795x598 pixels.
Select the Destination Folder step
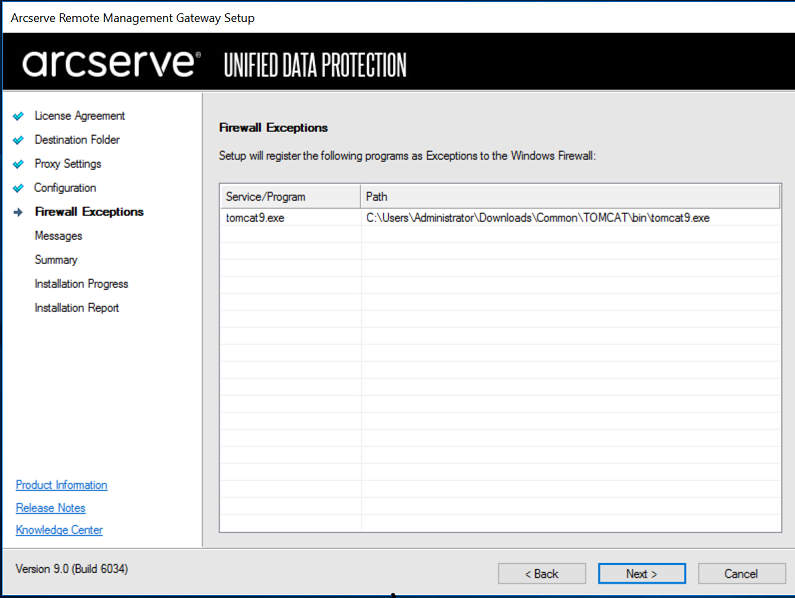tap(77, 139)
